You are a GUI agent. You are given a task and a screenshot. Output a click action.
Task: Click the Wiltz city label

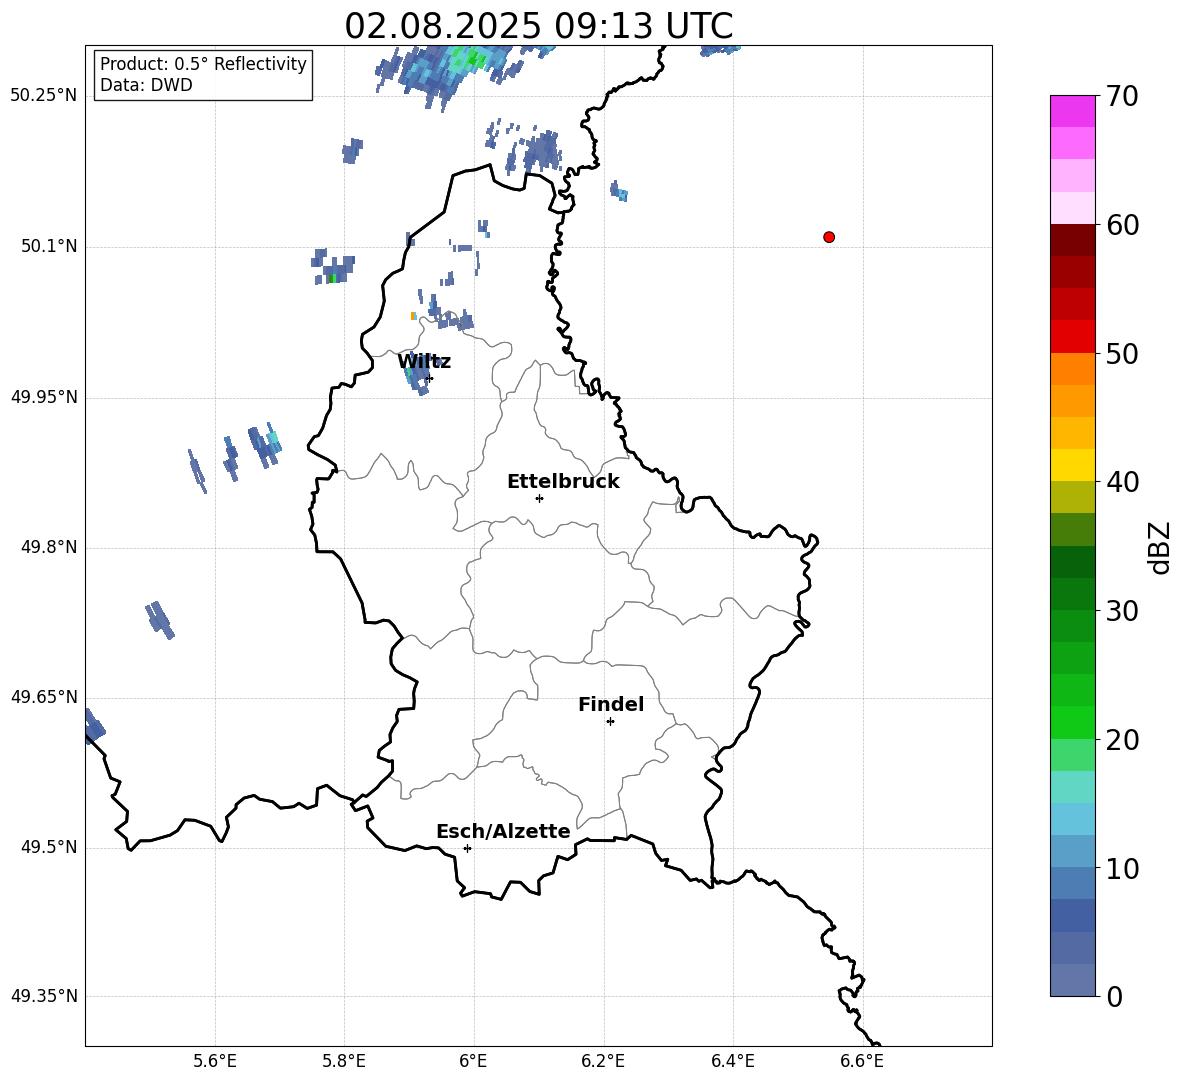click(424, 362)
